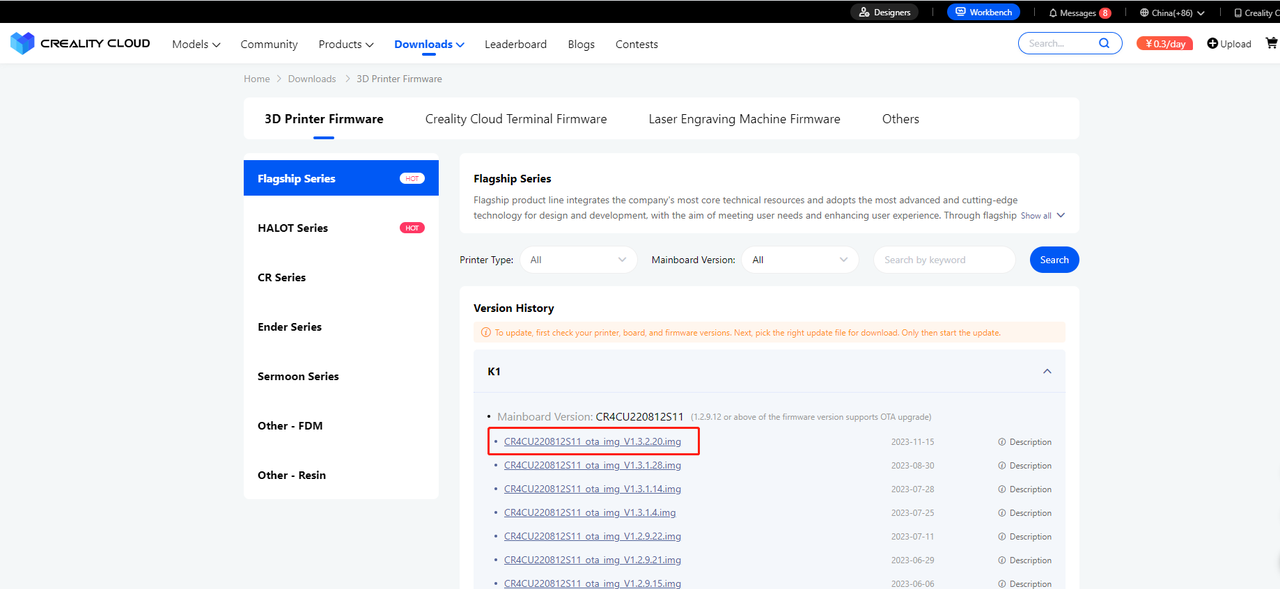Screen dimensions: 1280x589
Task: Click the blue Search button
Action: (1054, 260)
